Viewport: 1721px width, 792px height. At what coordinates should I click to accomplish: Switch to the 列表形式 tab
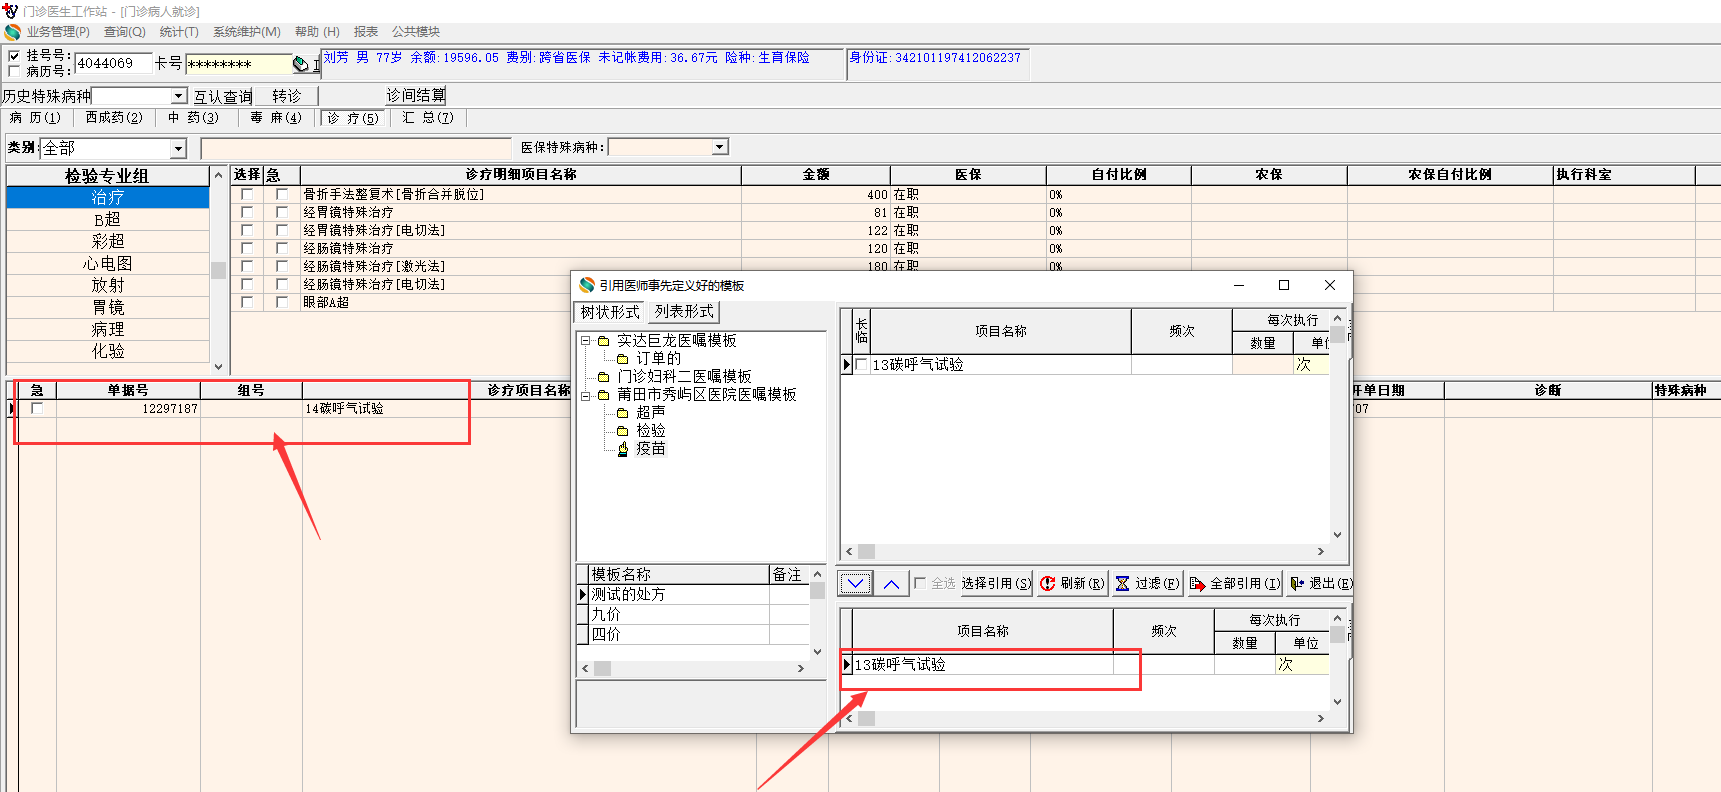(x=684, y=312)
